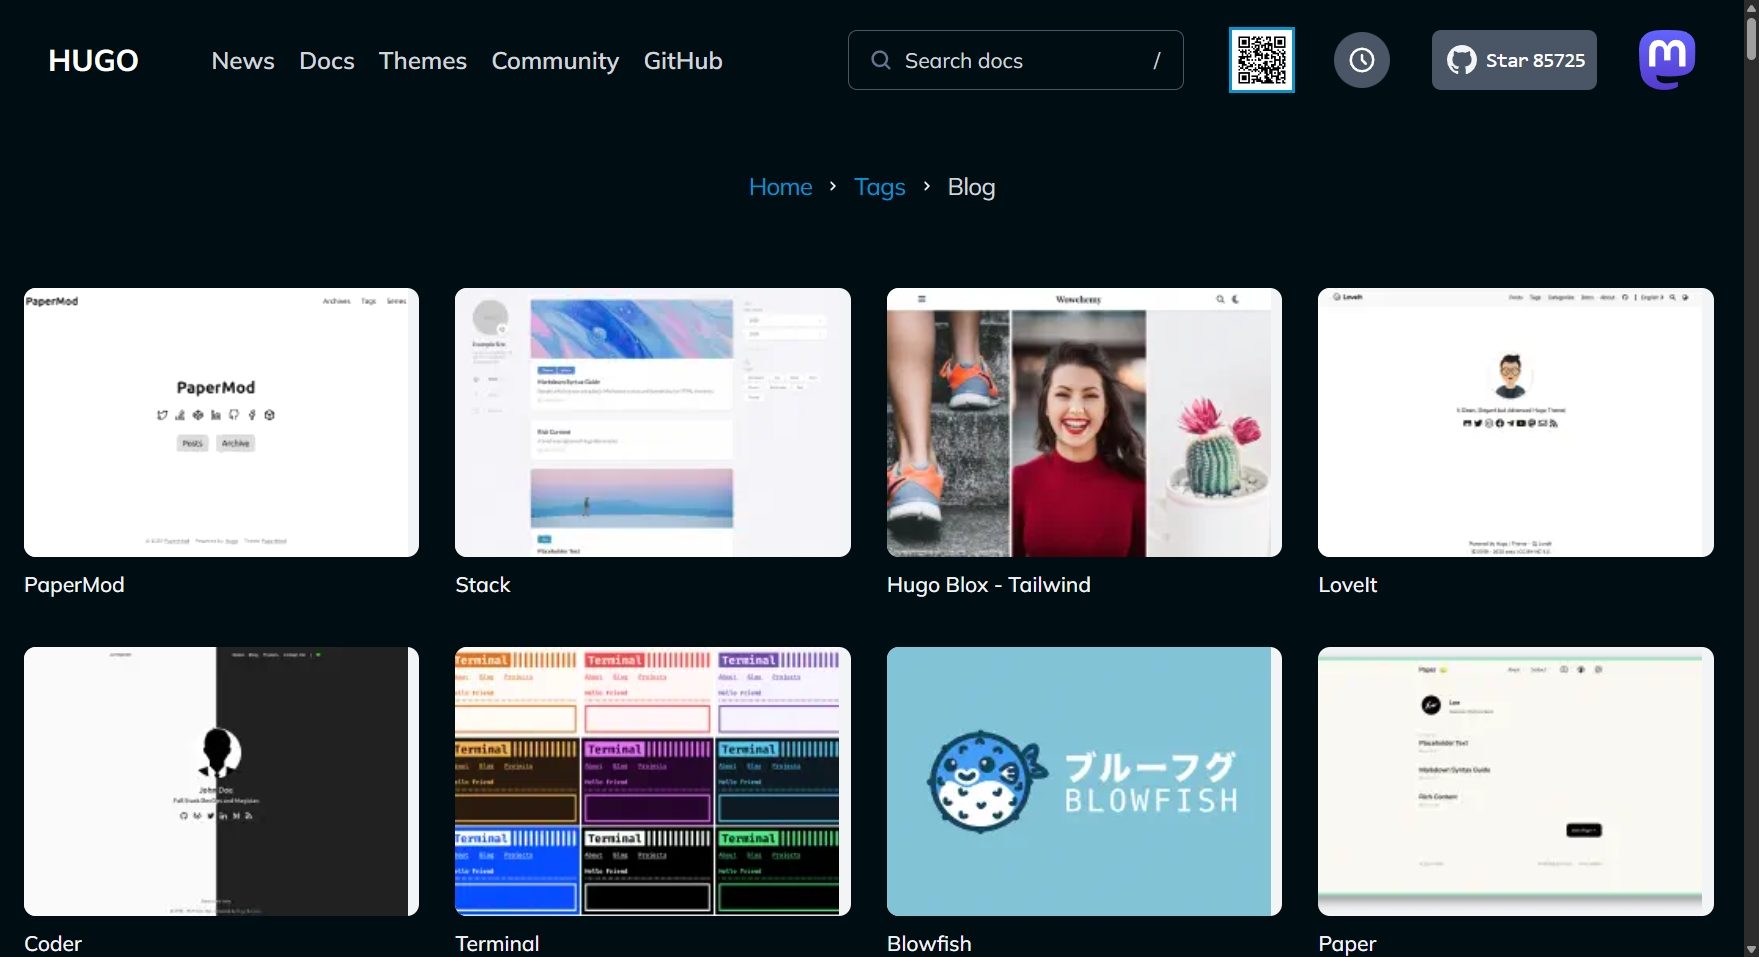Image resolution: width=1759 pixels, height=957 pixels.
Task: Open the Community menu item
Action: coord(555,61)
